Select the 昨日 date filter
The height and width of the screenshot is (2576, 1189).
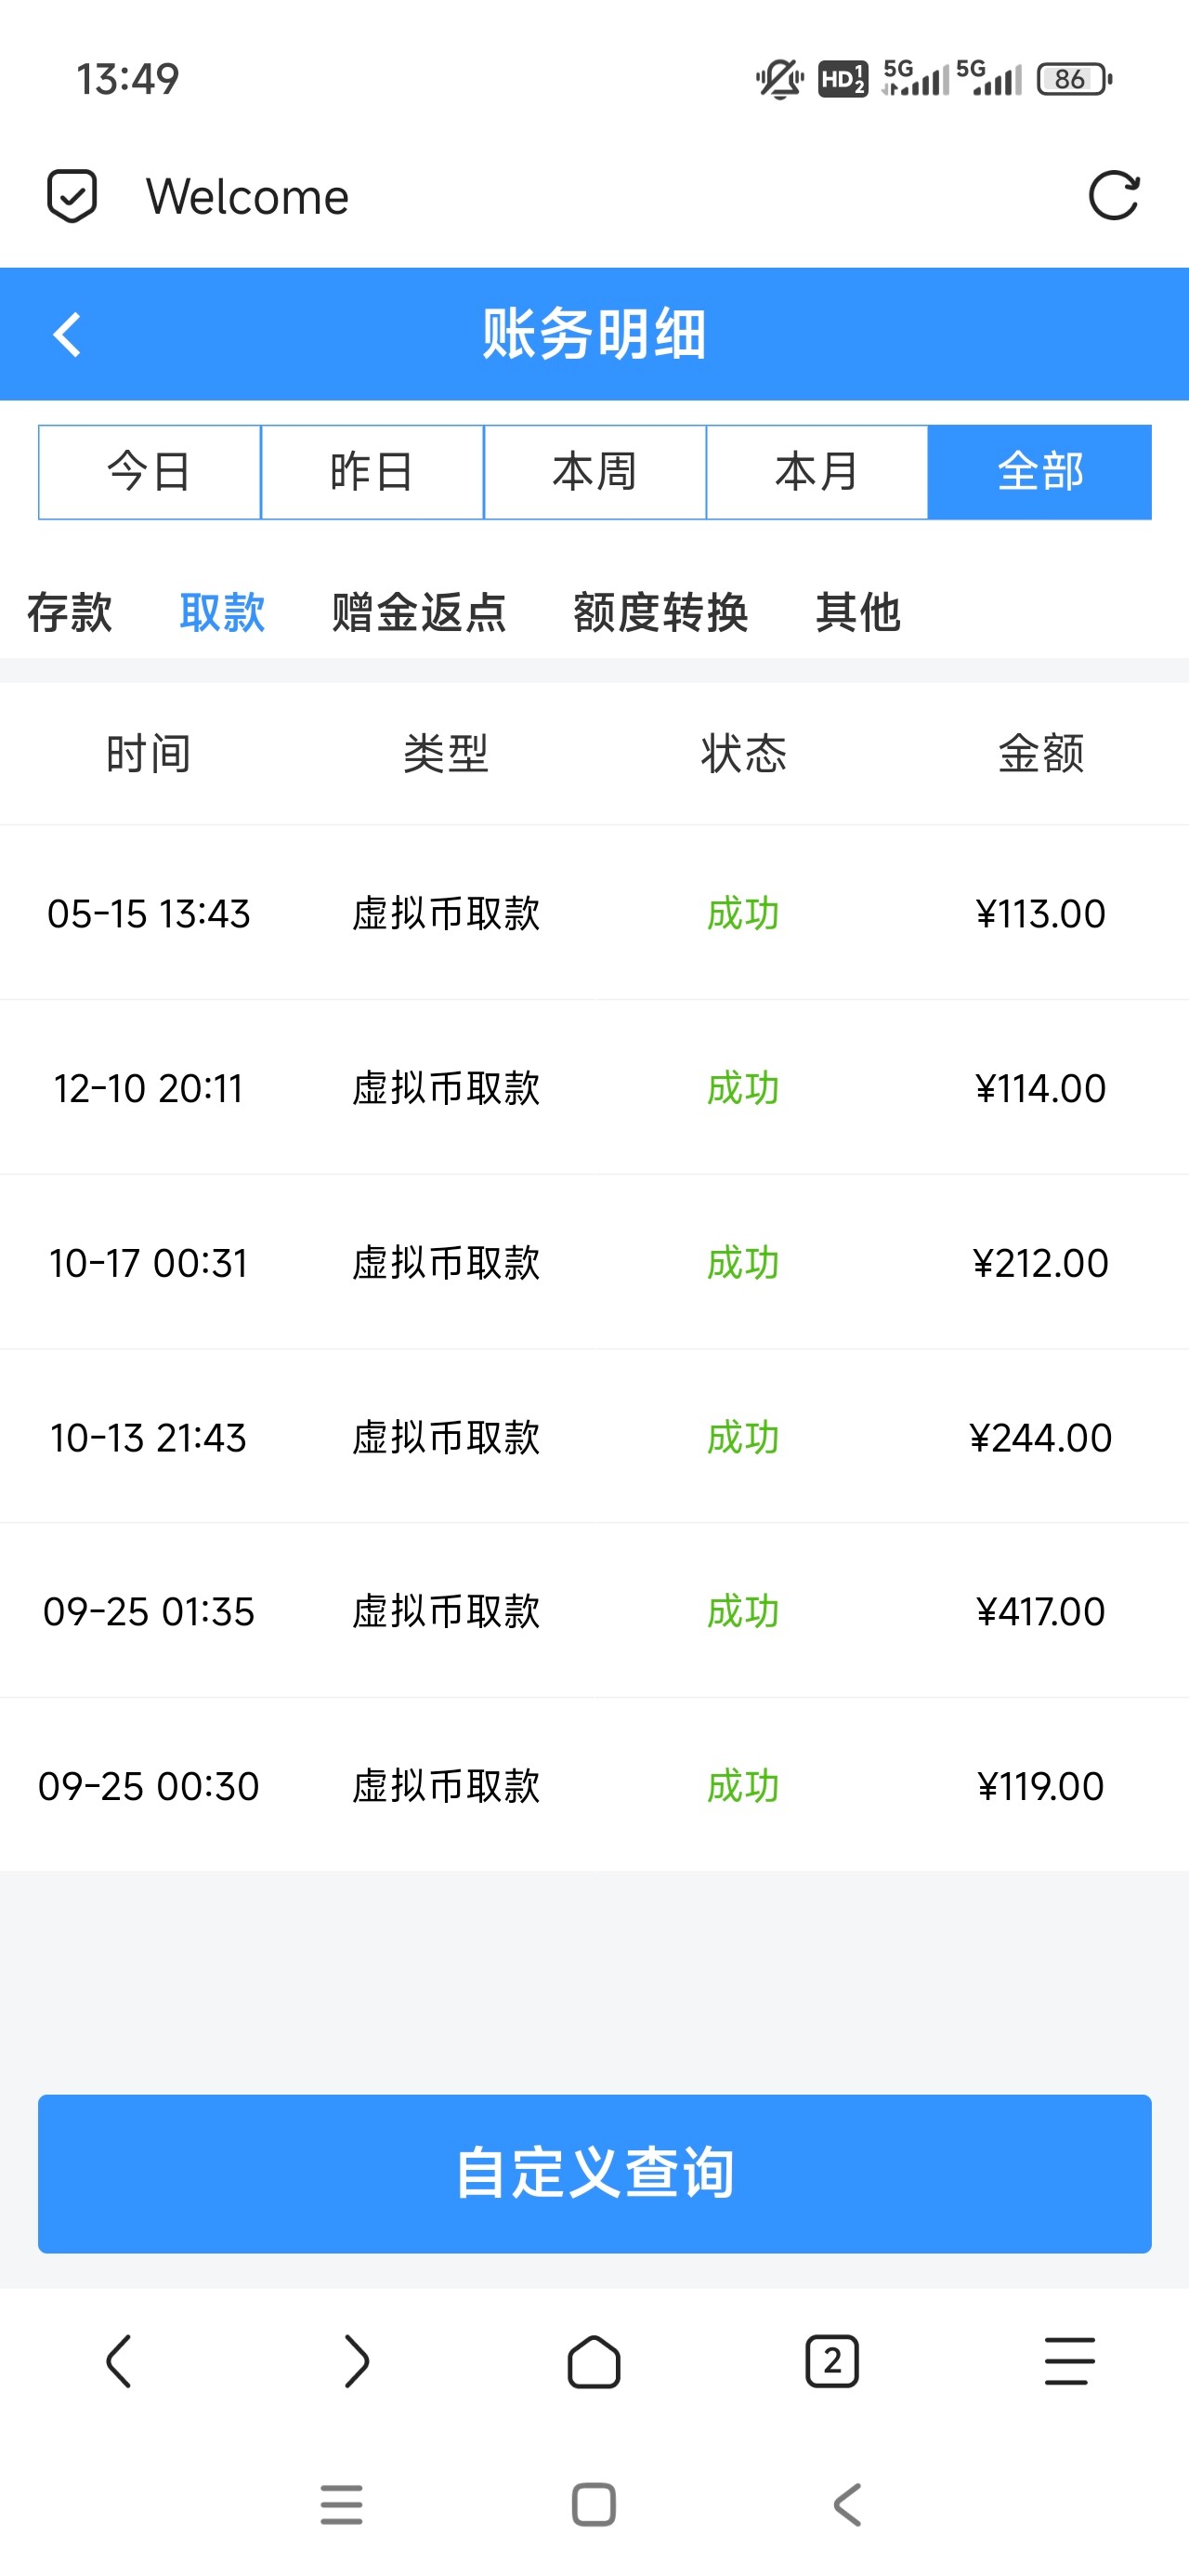pos(372,472)
